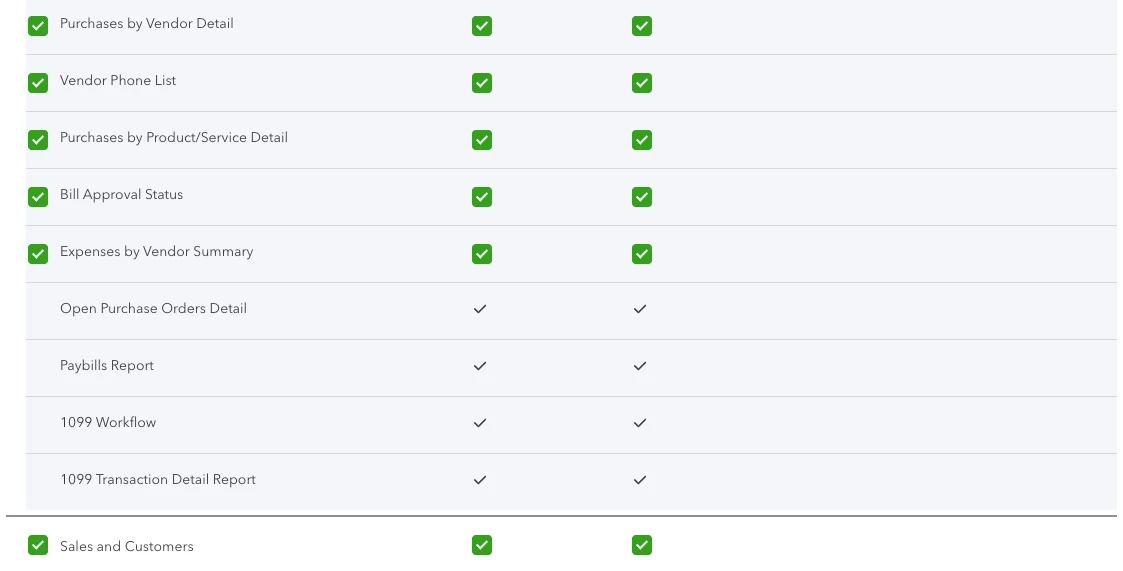Screen dimensions: 1123x571
Task: Click last-column checkmark in Paybills Report row
Action: (x=640, y=366)
